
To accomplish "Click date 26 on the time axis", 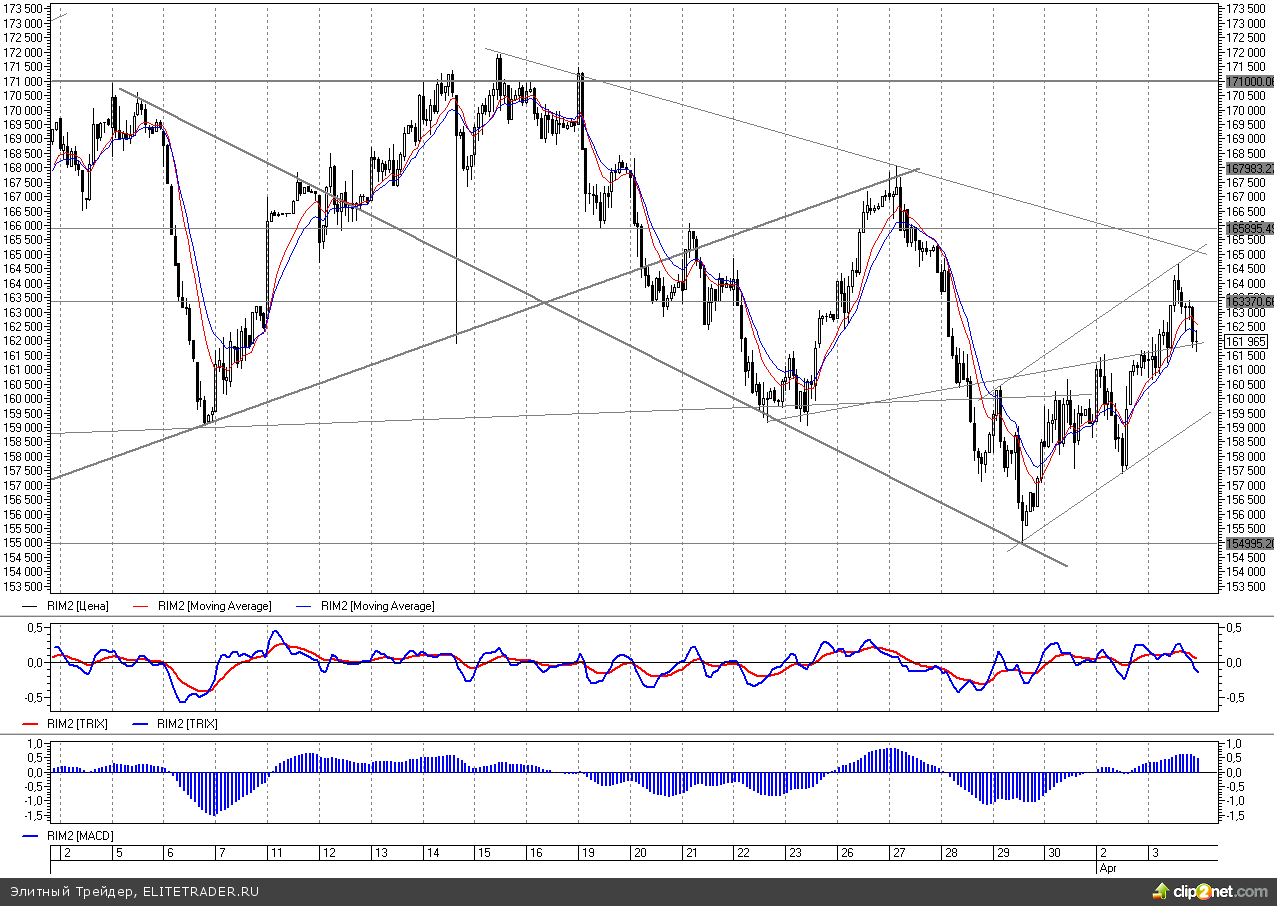I will (x=845, y=853).
